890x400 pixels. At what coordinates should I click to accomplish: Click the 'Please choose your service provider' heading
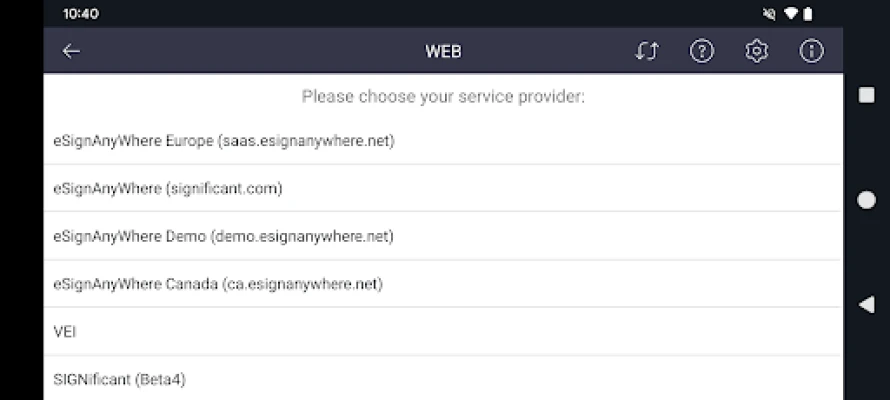[x=443, y=97]
